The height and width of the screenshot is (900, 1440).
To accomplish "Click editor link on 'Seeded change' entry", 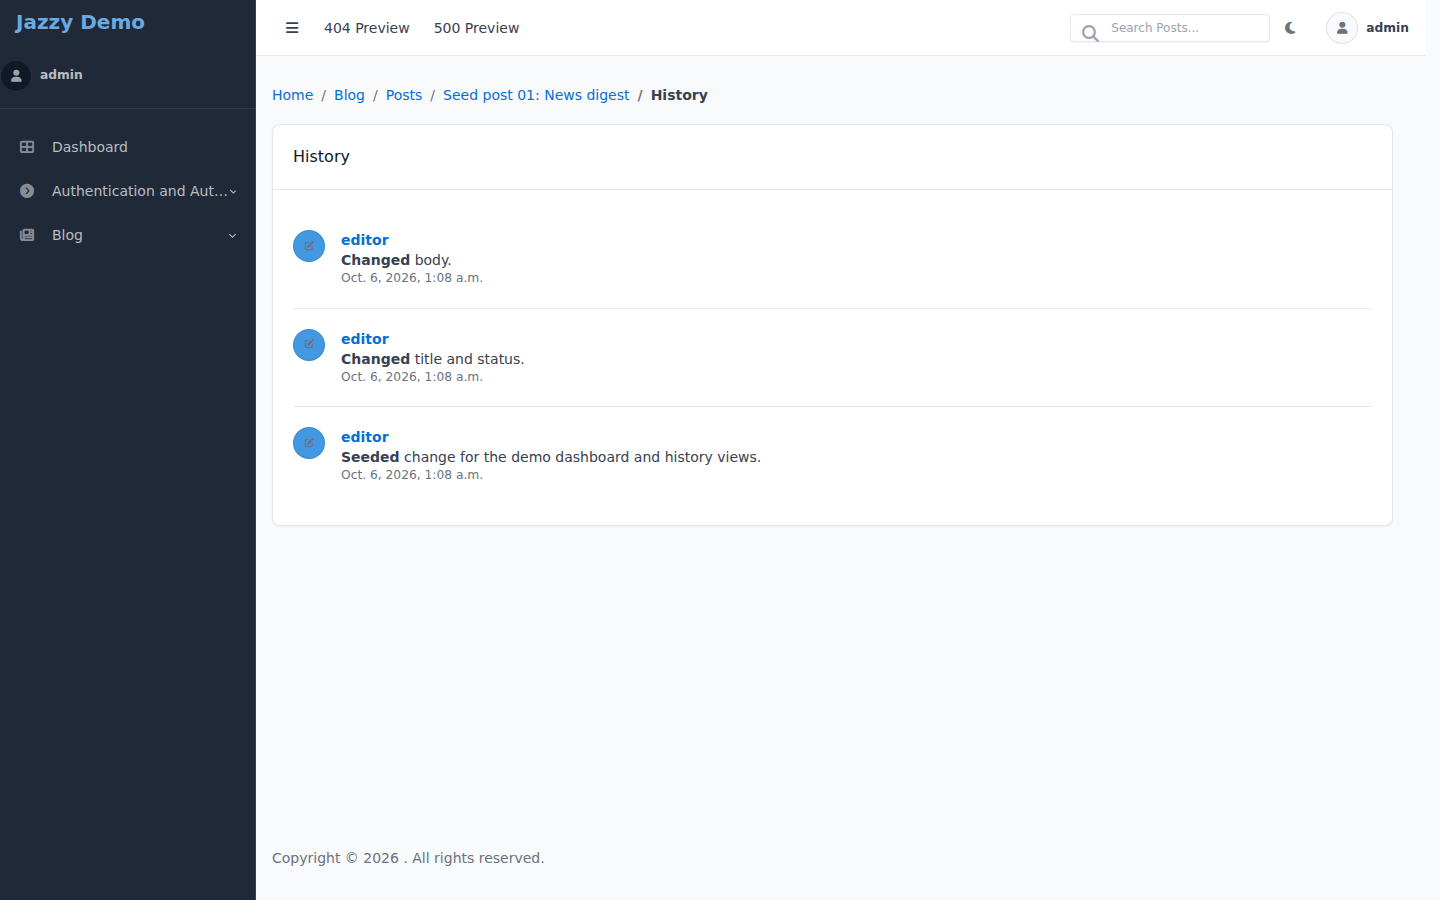I will click(x=365, y=437).
